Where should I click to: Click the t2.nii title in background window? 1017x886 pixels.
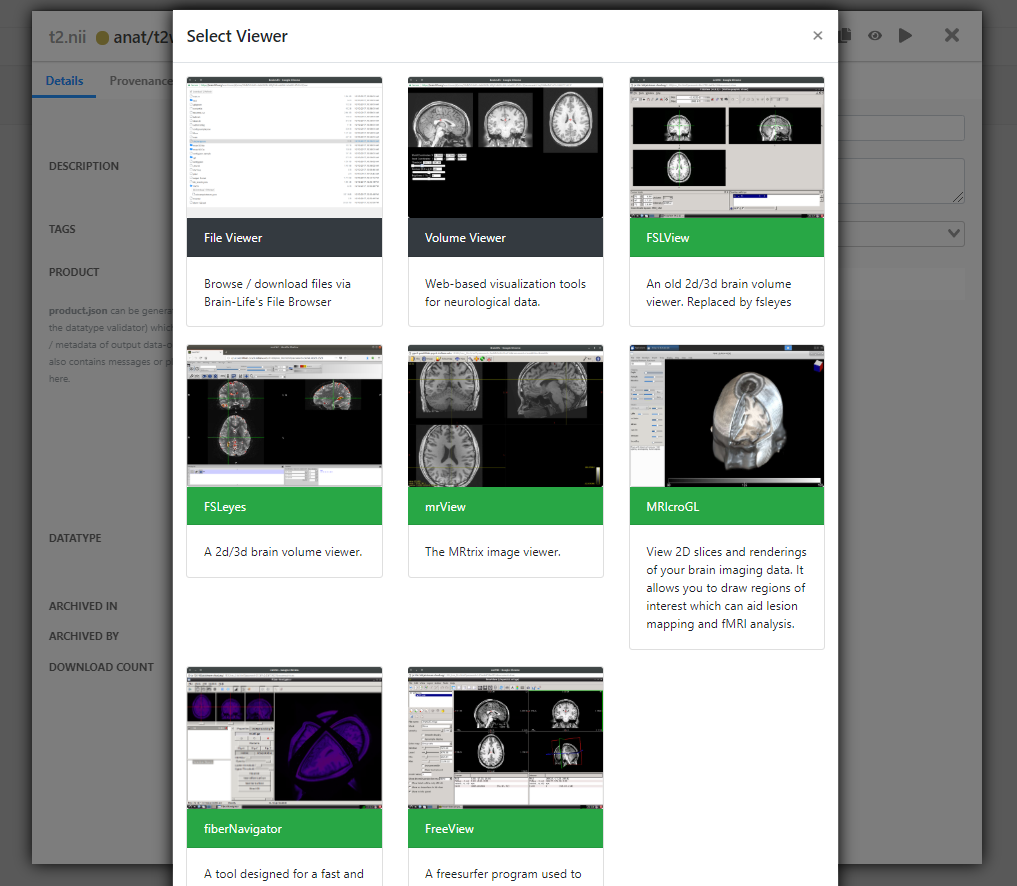click(x=67, y=37)
